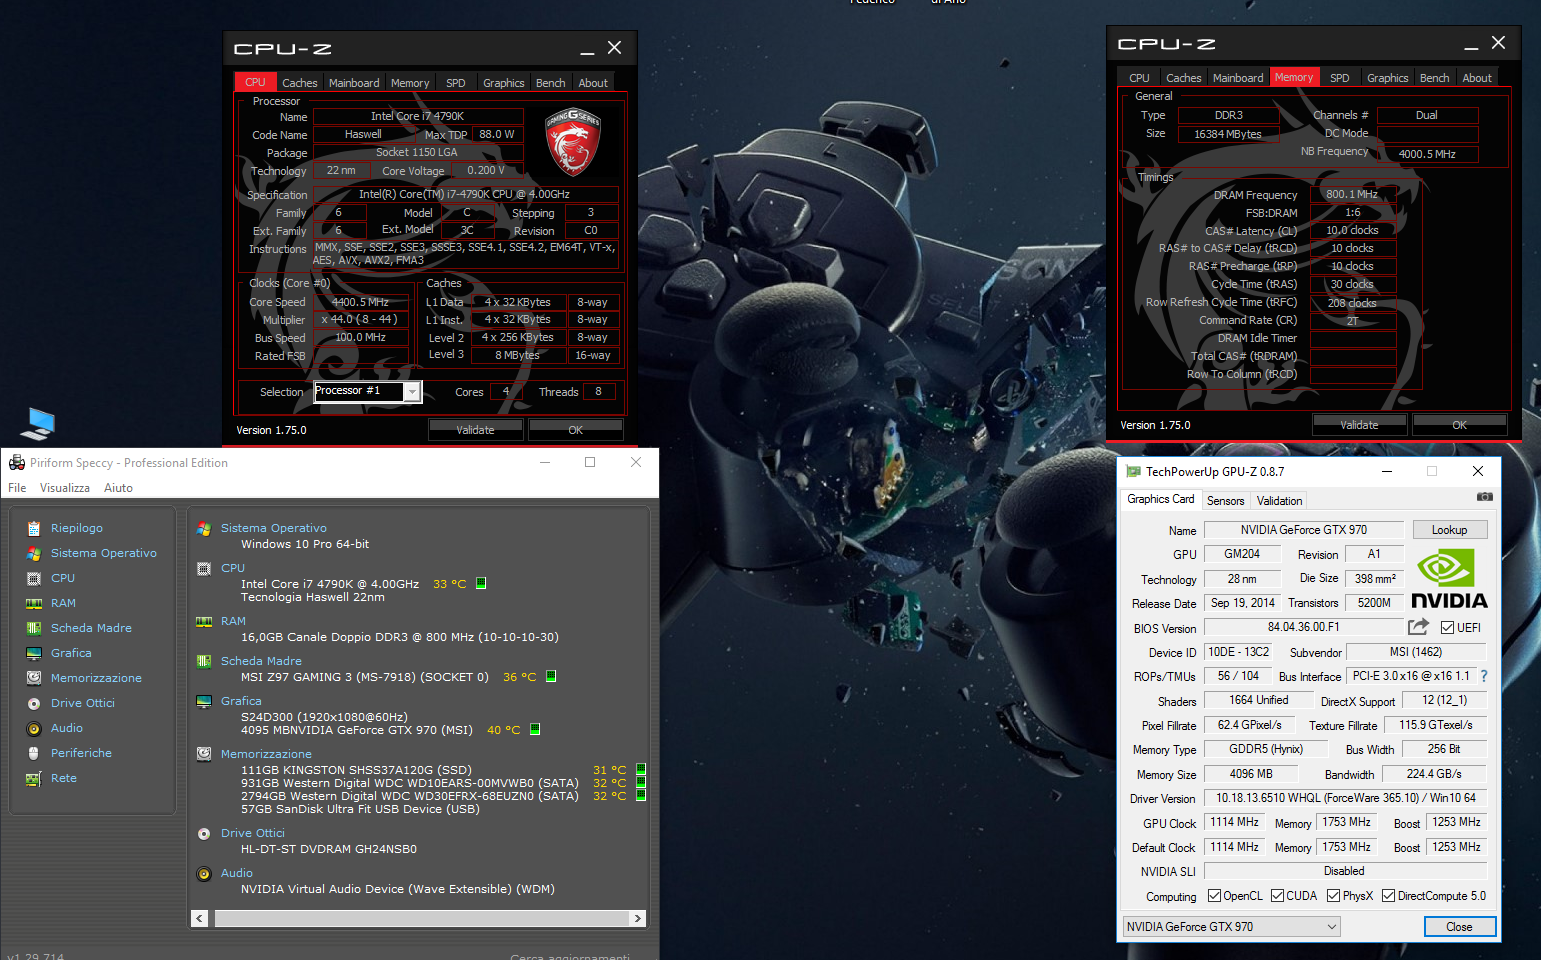The width and height of the screenshot is (1541, 960).
Task: Click the GPU name field in GPU-Z
Action: (1303, 530)
